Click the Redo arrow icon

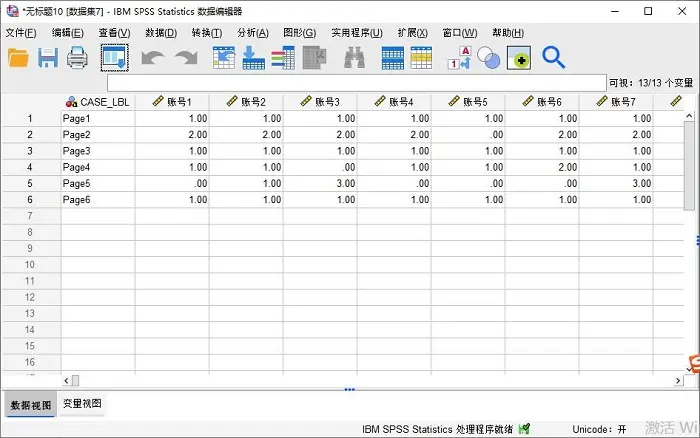click(x=186, y=58)
